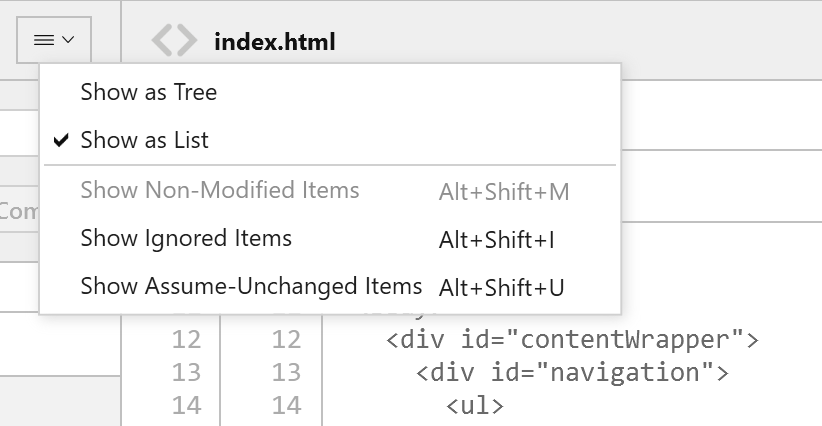Click line number 13 in right gutter
This screenshot has height=426, width=822.
(286, 373)
